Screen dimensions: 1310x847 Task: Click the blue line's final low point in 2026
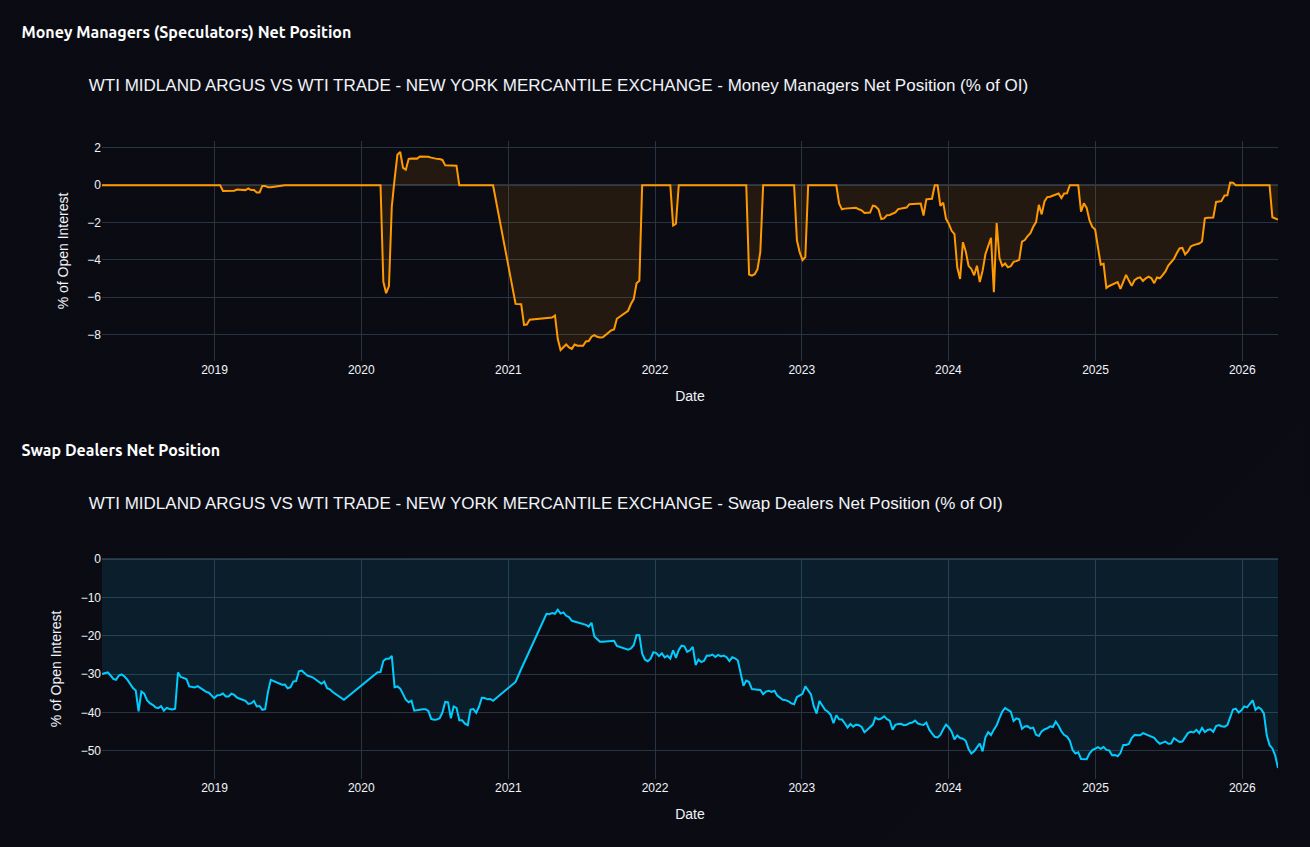pos(1277,766)
